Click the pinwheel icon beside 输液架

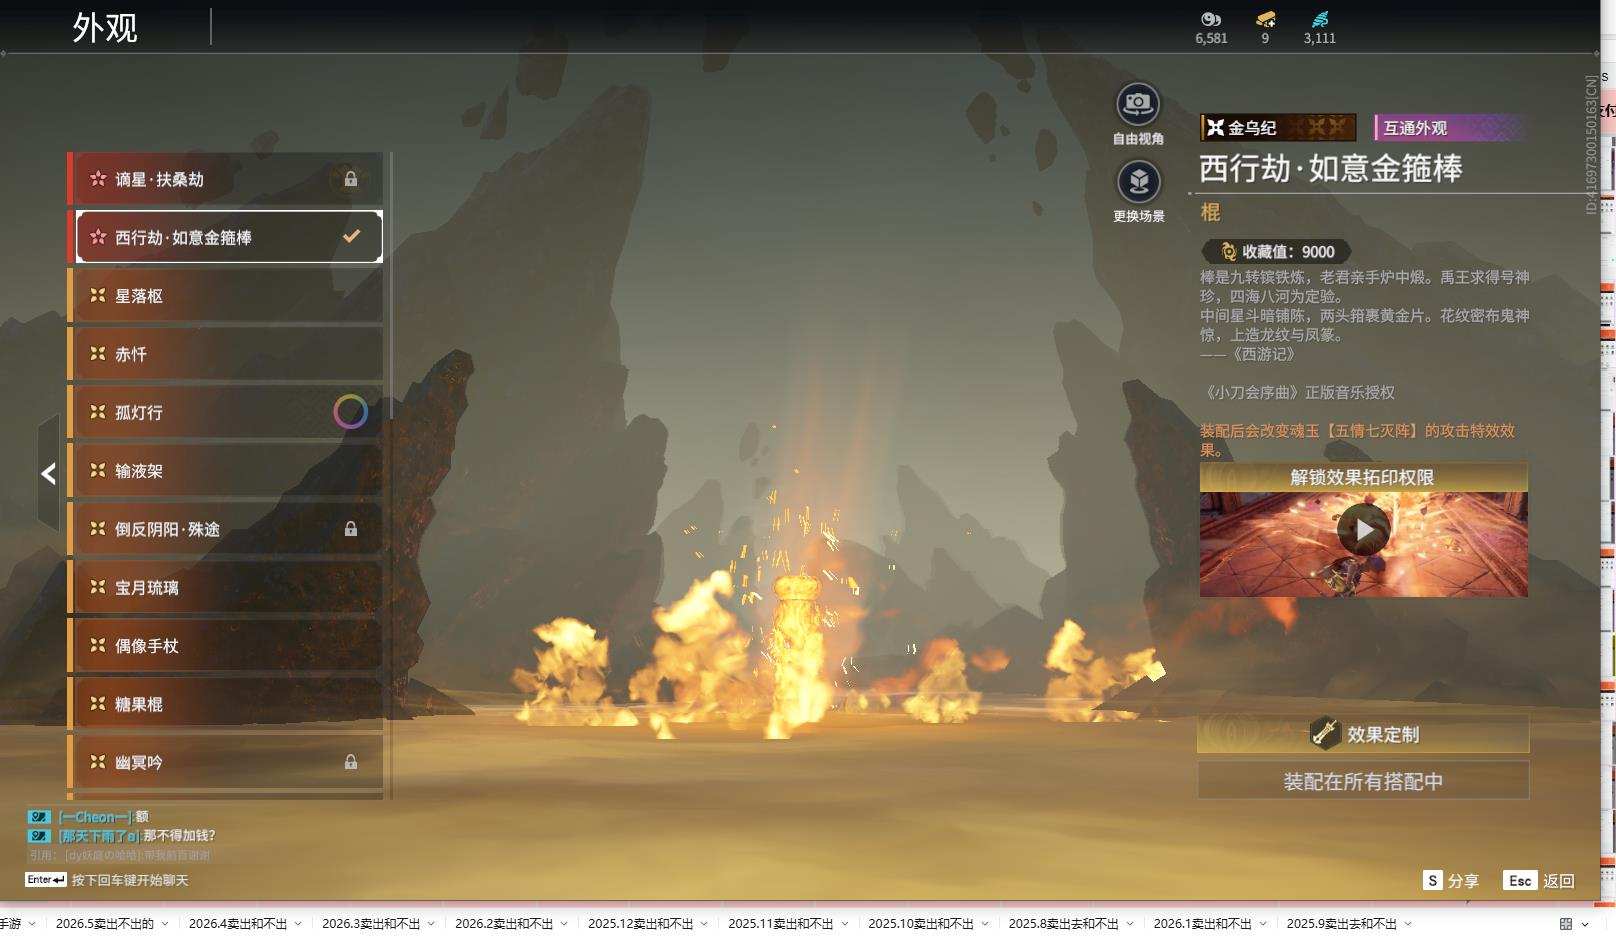(98, 471)
